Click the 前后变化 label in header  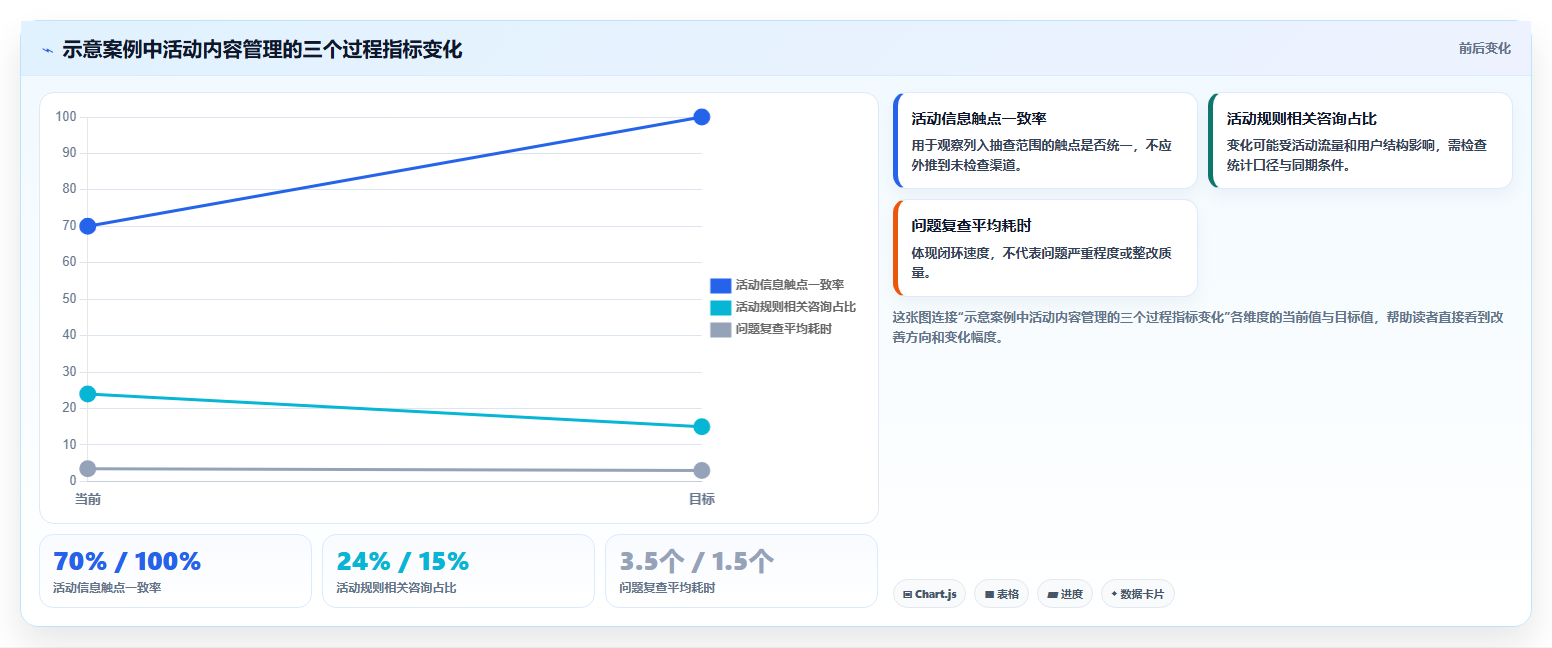pos(1484,48)
